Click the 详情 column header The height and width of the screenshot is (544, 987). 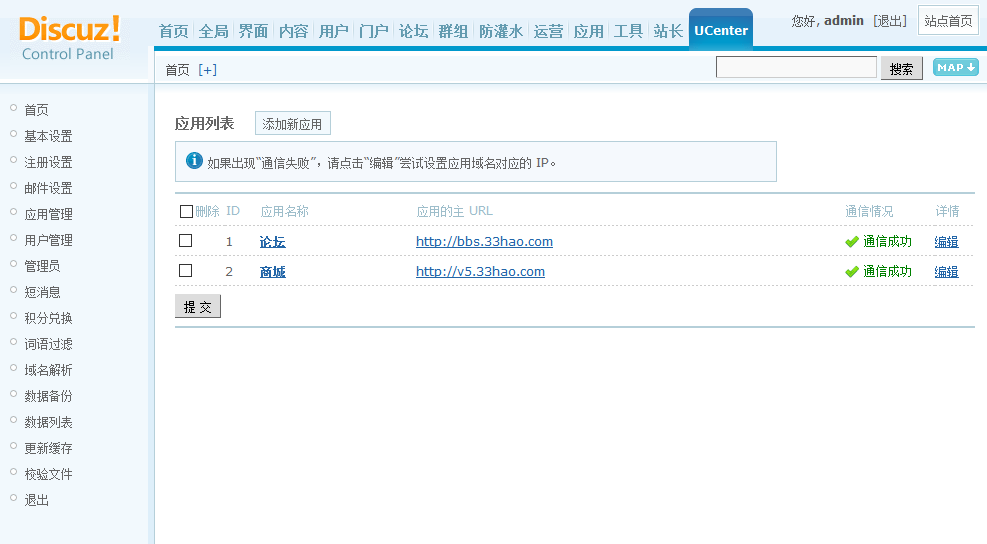click(947, 211)
